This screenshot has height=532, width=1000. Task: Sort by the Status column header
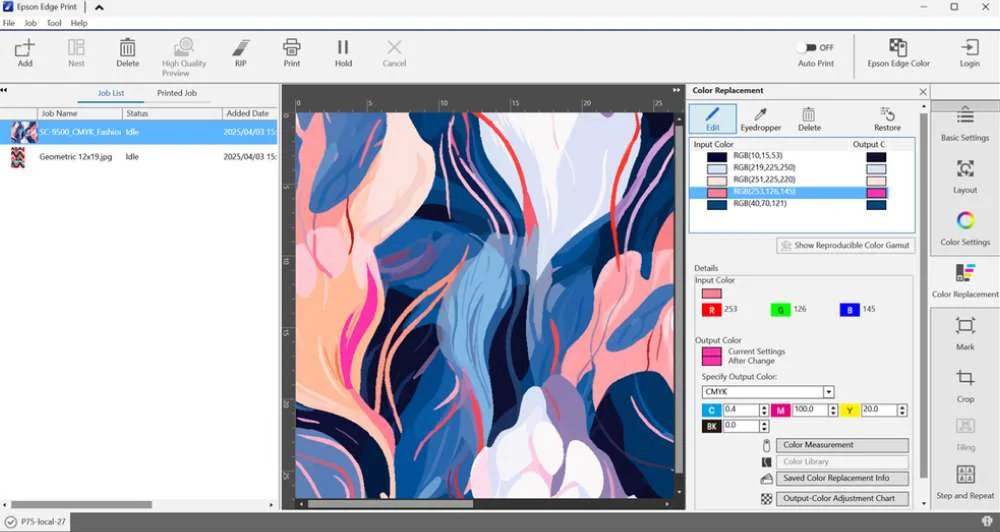coord(172,113)
